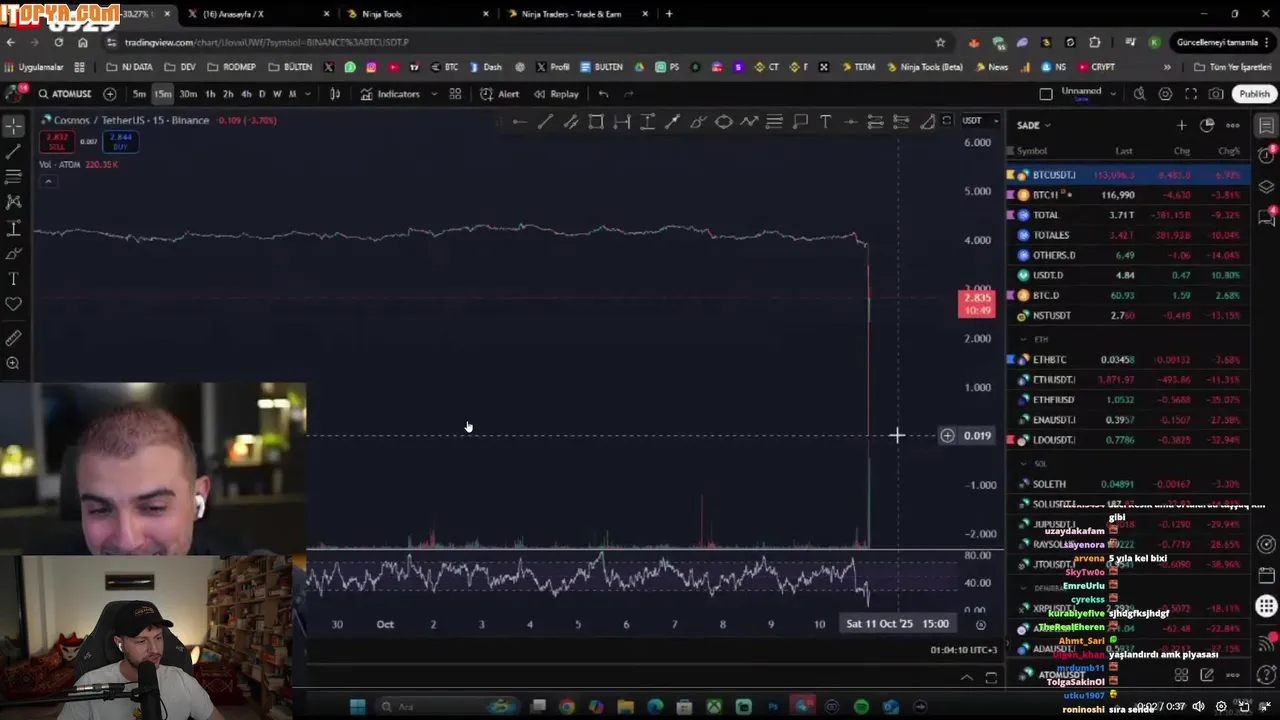Select ellipse tool in favorites drawing toolbar

pos(723,122)
